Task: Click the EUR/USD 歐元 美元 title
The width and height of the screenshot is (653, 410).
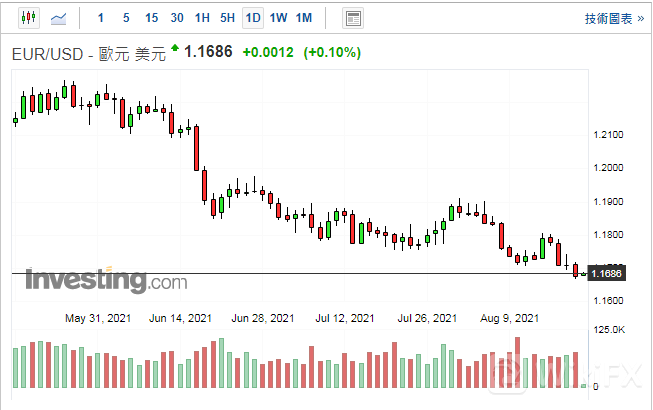Action: (88, 53)
